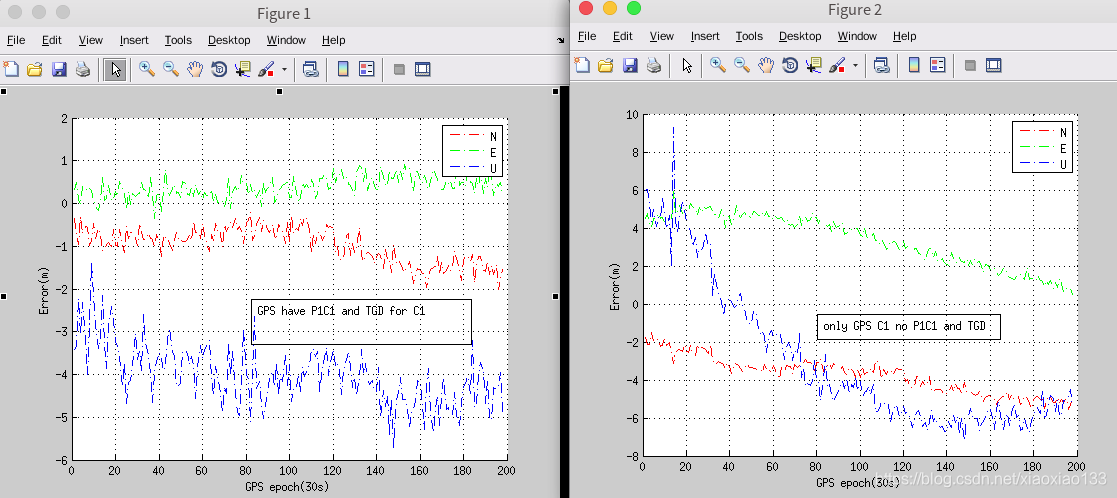This screenshot has width=1117, height=498.
Task: Select Rotate 3D tool in Figure 2
Action: point(789,66)
